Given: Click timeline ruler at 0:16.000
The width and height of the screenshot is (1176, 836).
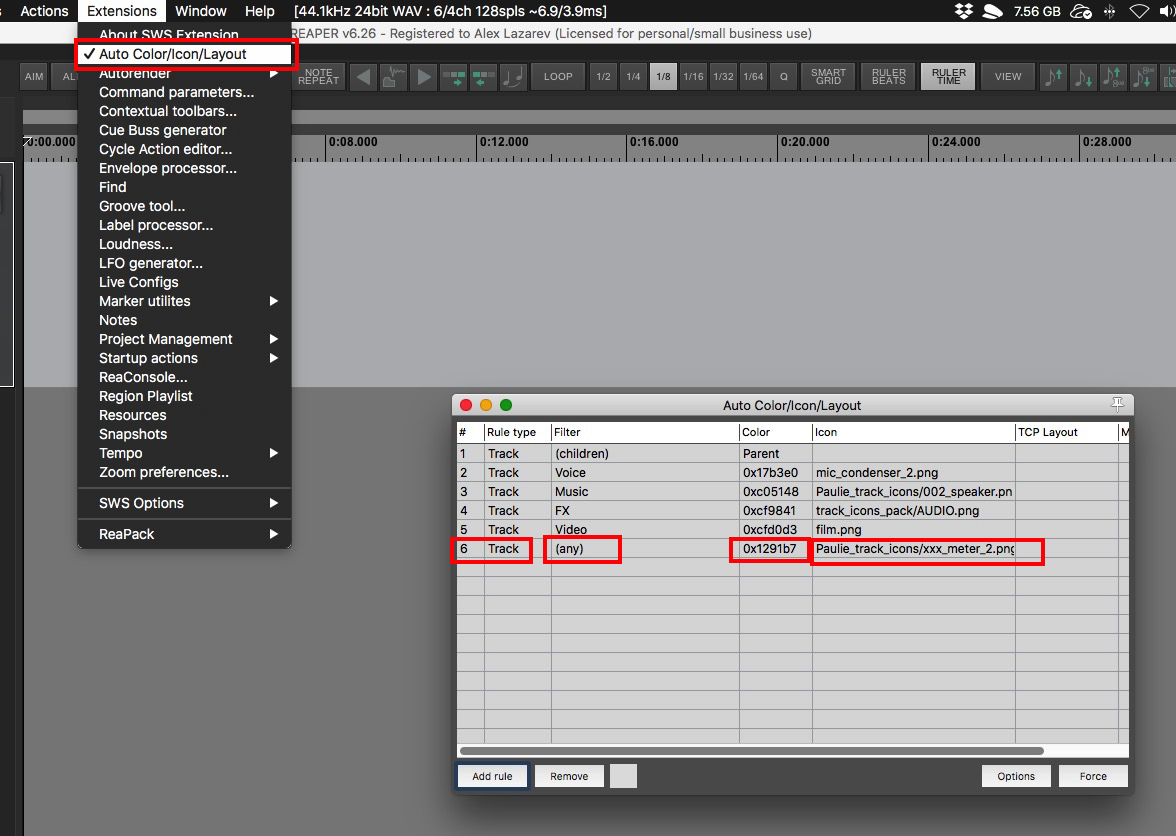Looking at the screenshot, I should pyautogui.click(x=654, y=142).
